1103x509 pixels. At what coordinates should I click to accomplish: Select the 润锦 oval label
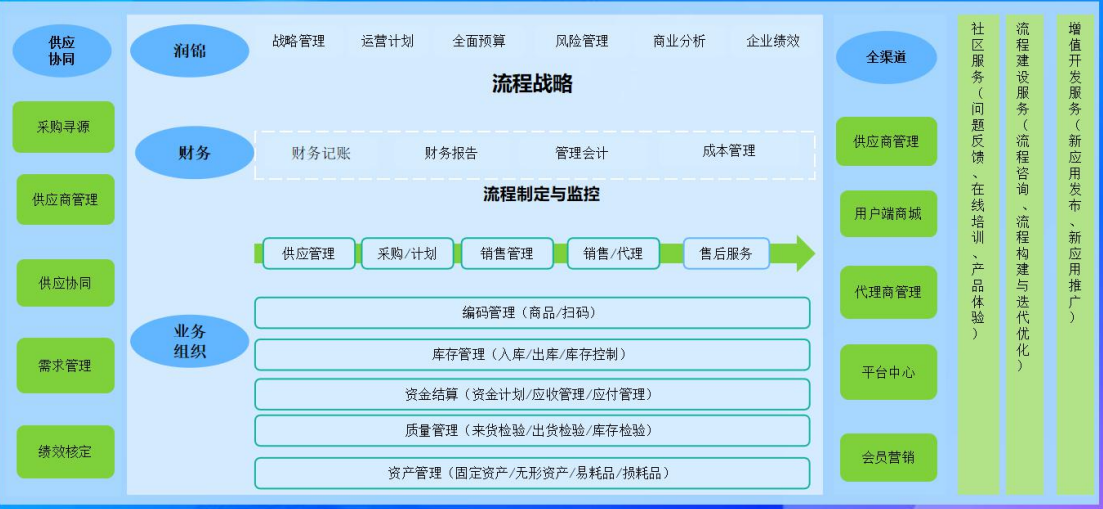190,51
